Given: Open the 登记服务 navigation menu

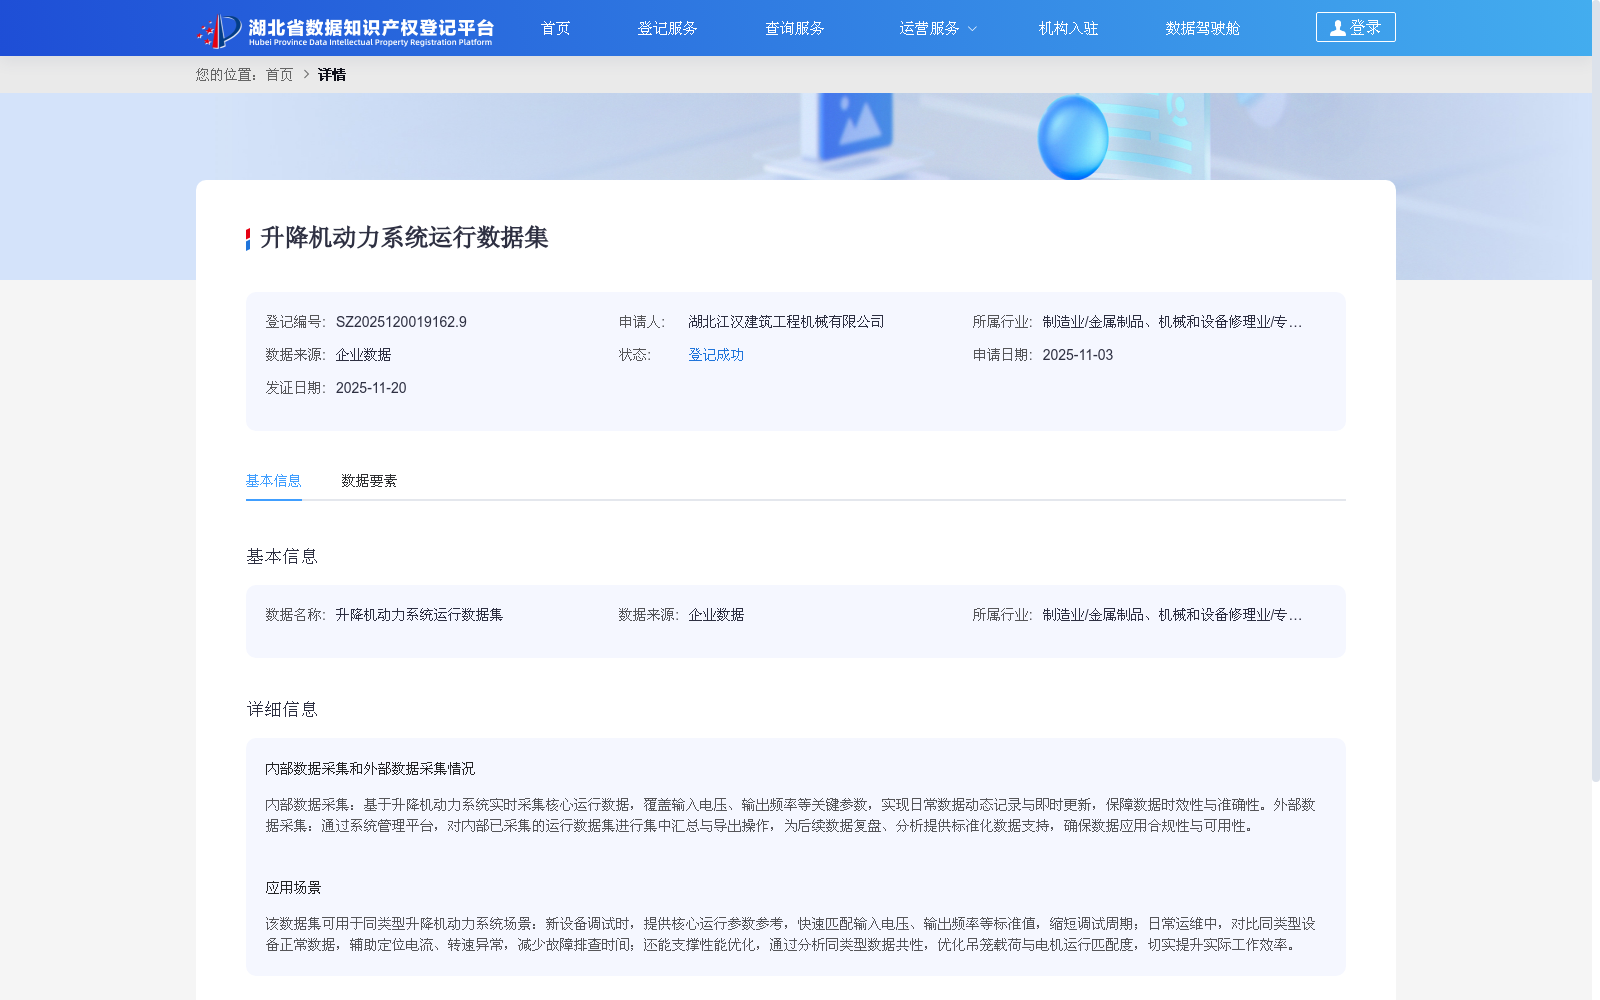Looking at the screenshot, I should (667, 28).
